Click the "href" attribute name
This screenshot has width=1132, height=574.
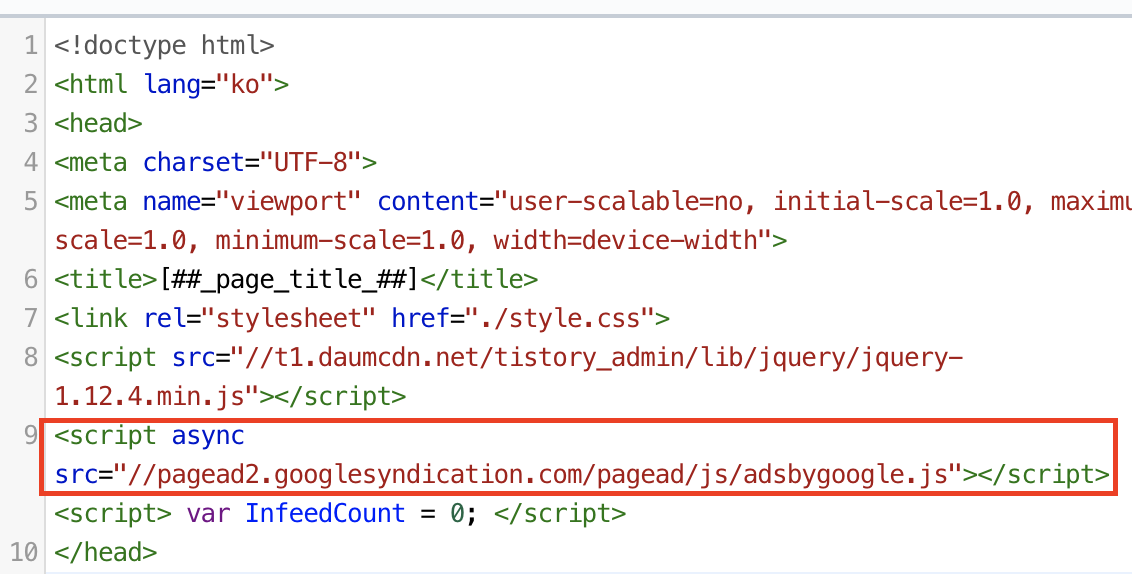point(420,318)
